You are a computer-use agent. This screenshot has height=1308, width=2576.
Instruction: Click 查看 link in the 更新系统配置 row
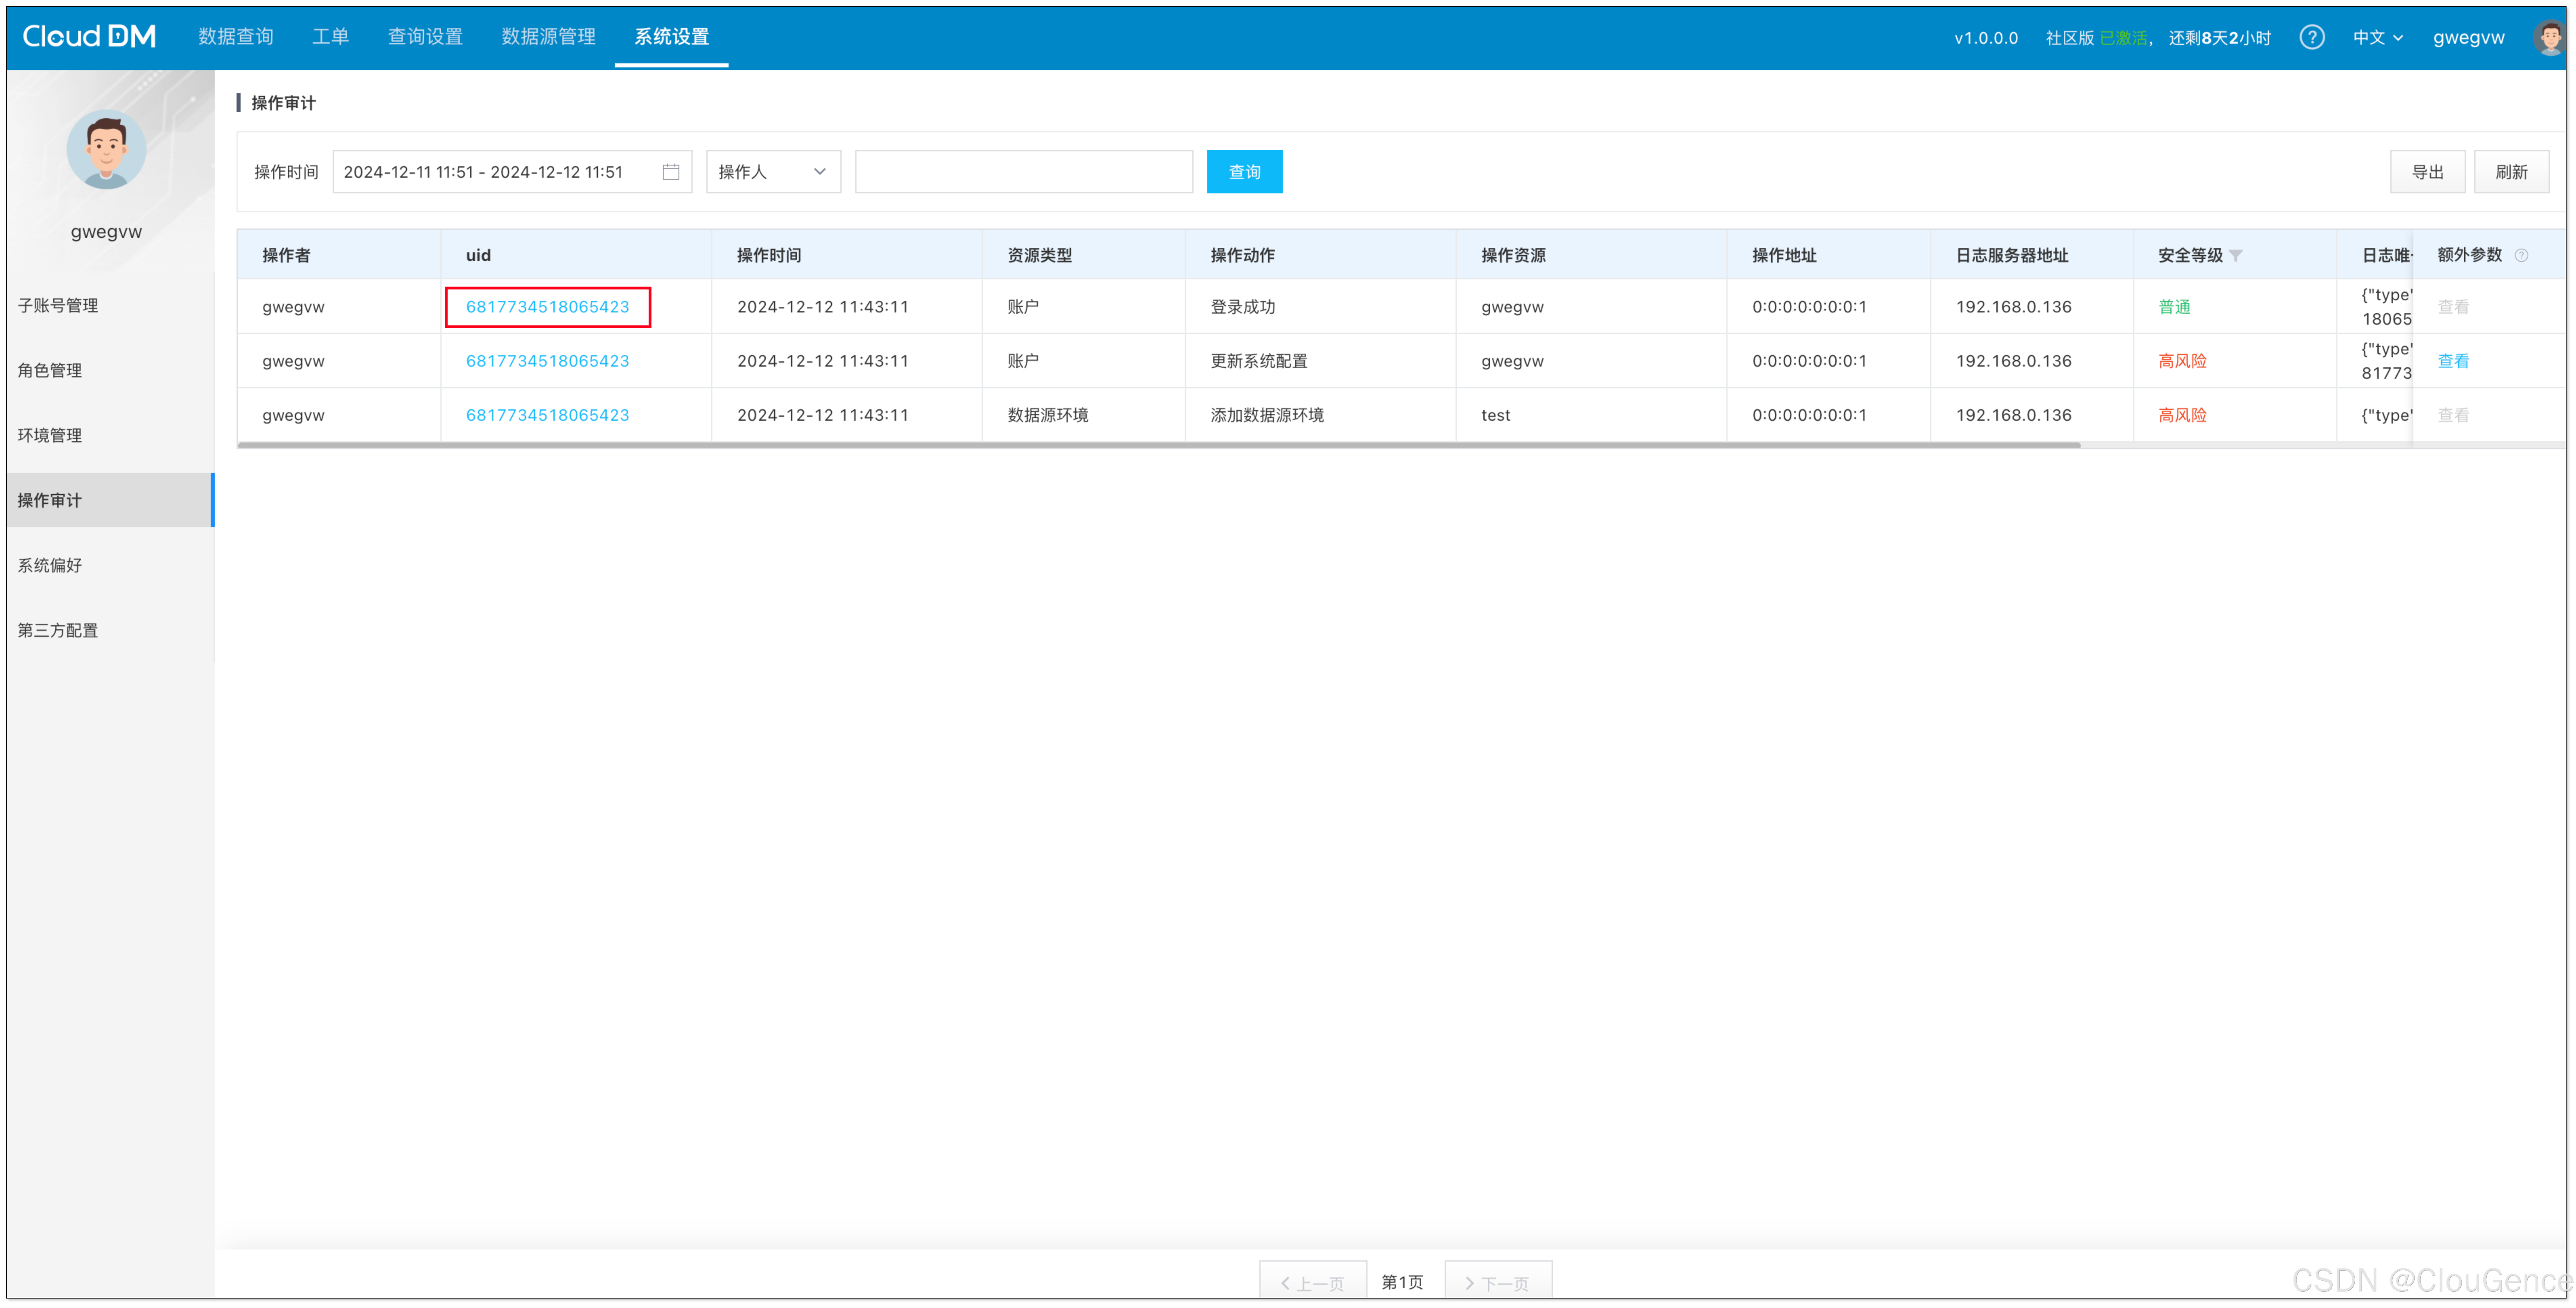(2453, 361)
